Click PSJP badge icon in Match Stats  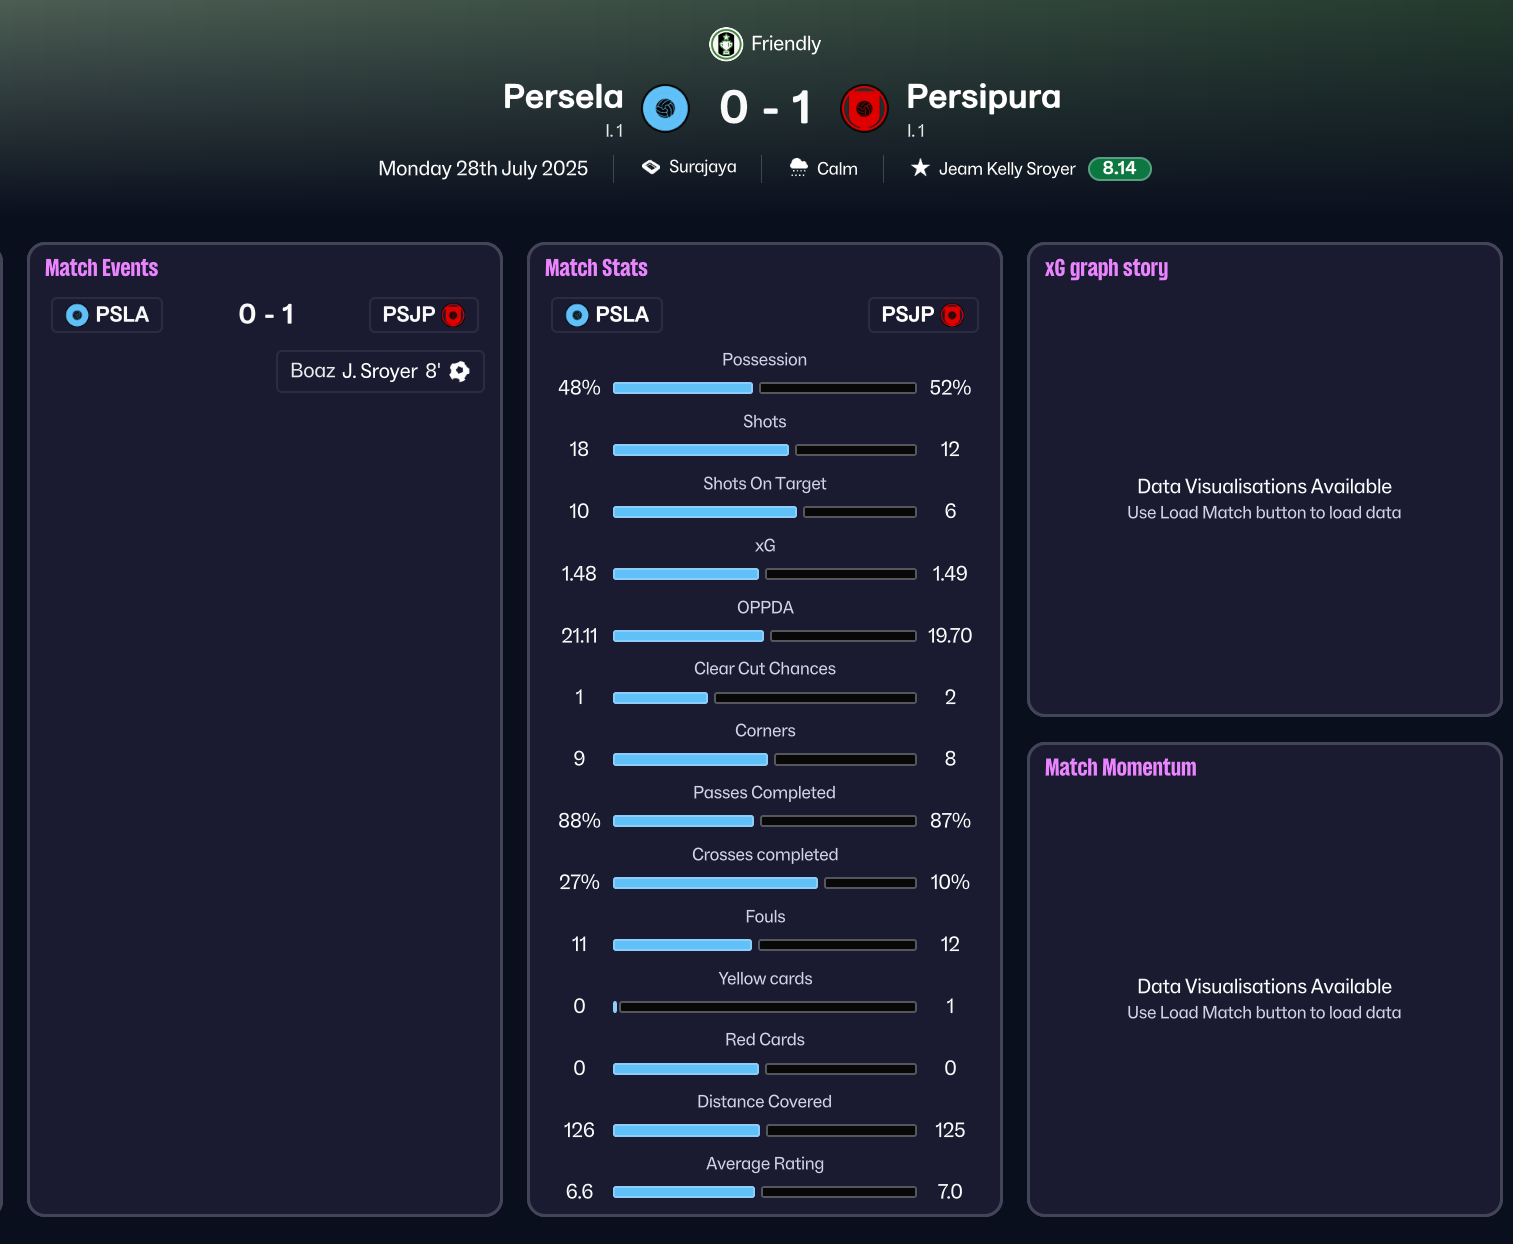click(953, 315)
